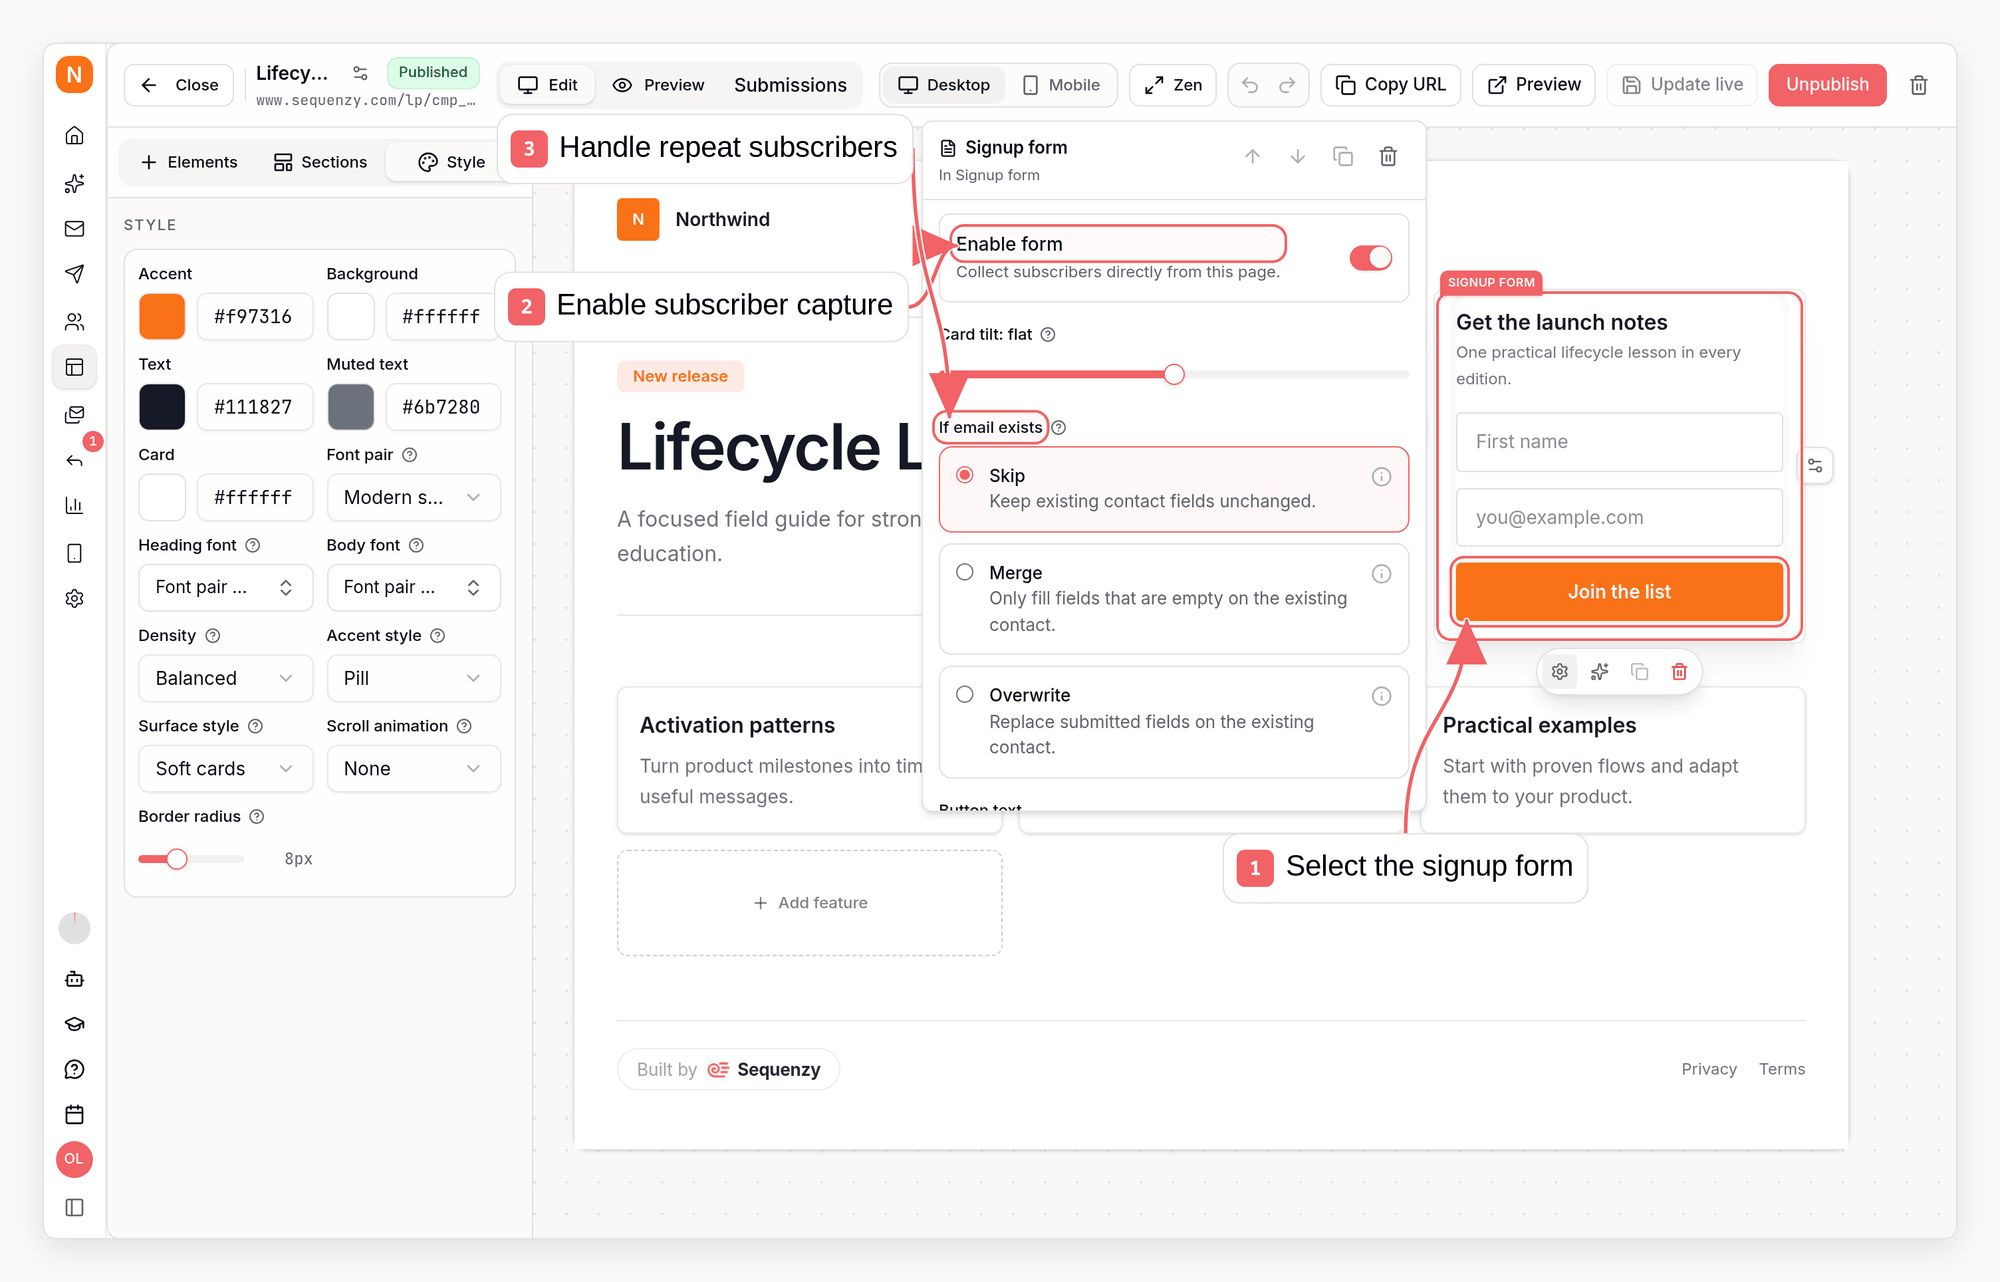Open the contacts people sidebar icon
Image resolution: width=2000 pixels, height=1282 pixels.
point(74,321)
